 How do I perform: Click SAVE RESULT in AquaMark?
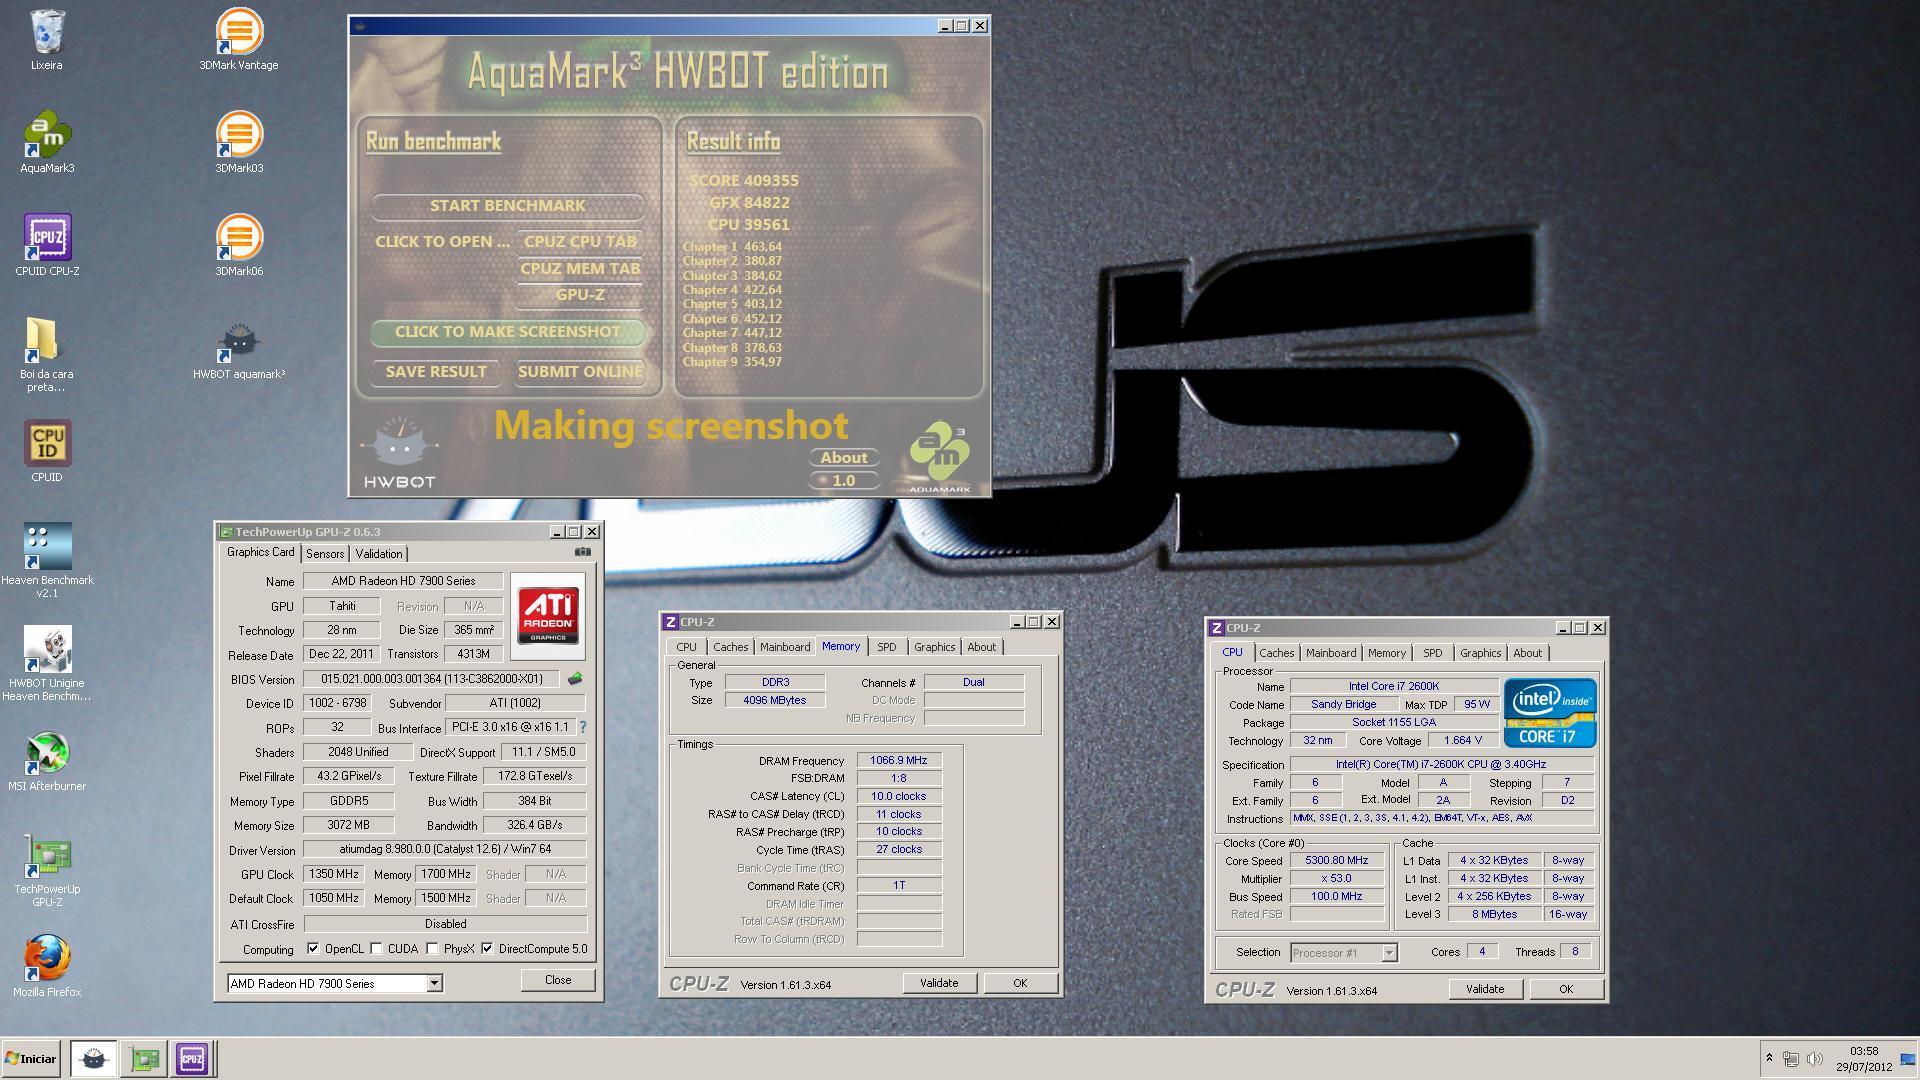click(436, 372)
